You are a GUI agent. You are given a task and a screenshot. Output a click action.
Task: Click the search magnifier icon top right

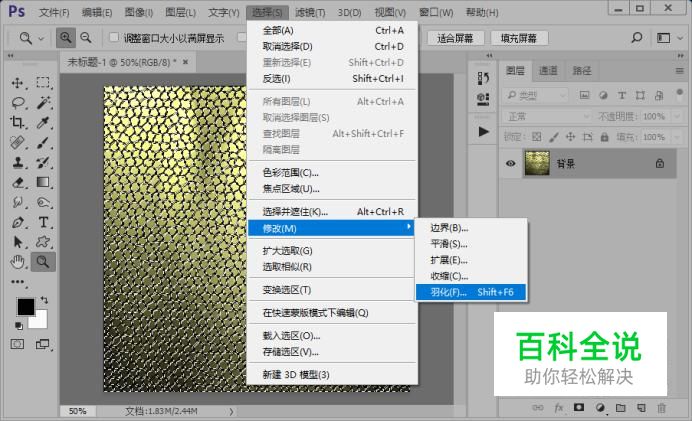[636, 38]
